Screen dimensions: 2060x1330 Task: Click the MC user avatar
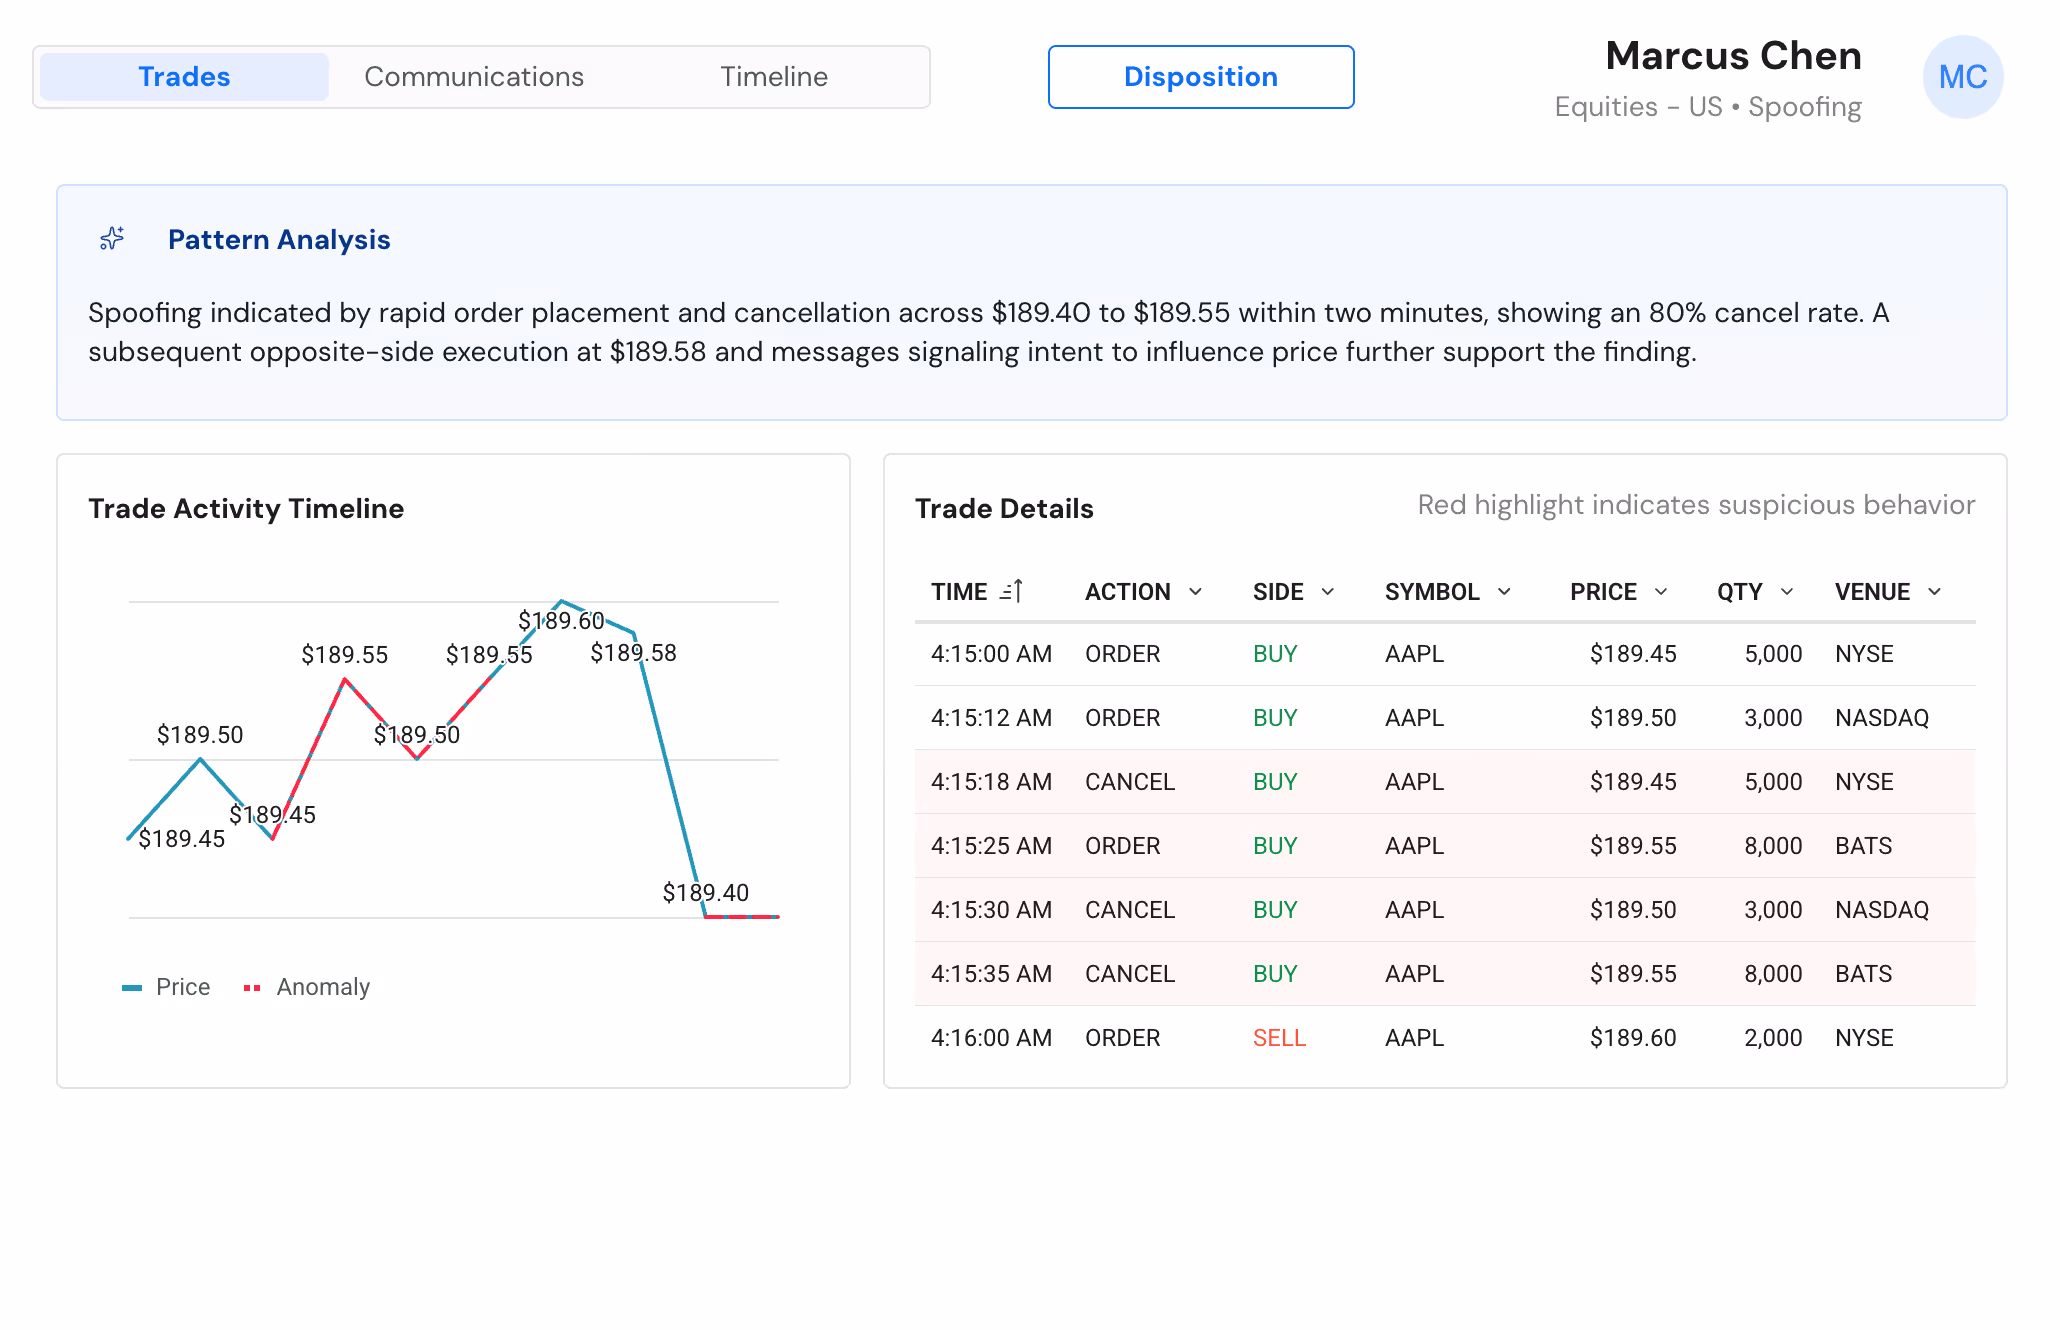coord(1962,77)
